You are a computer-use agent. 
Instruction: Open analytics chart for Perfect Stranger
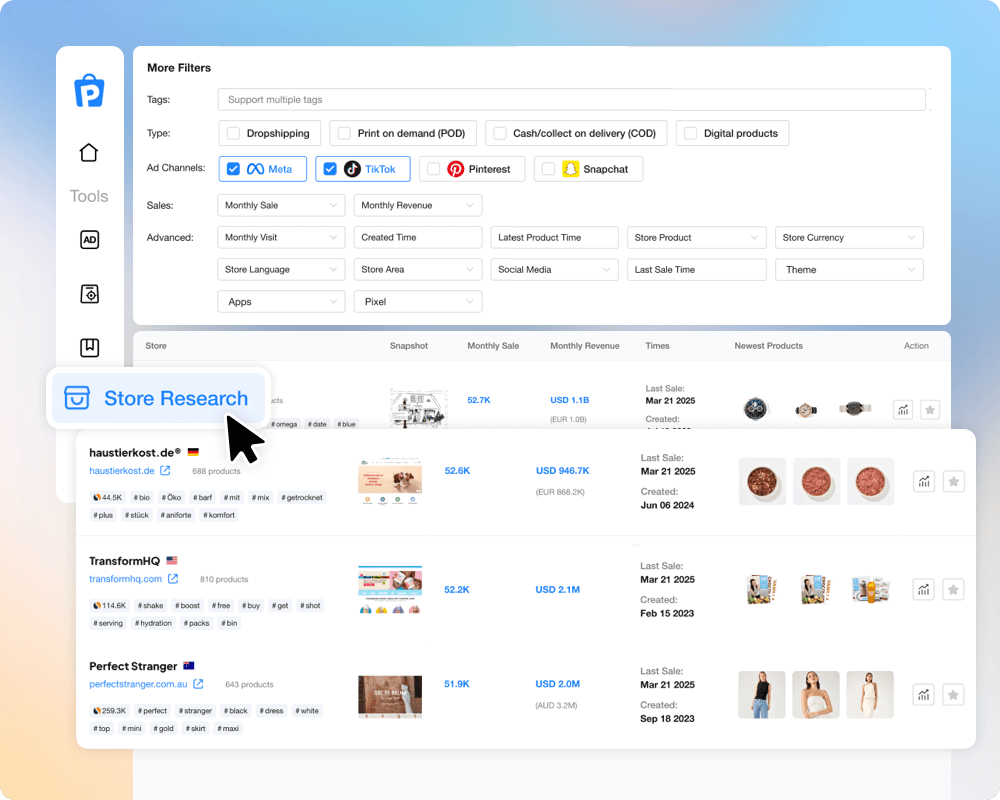(923, 695)
